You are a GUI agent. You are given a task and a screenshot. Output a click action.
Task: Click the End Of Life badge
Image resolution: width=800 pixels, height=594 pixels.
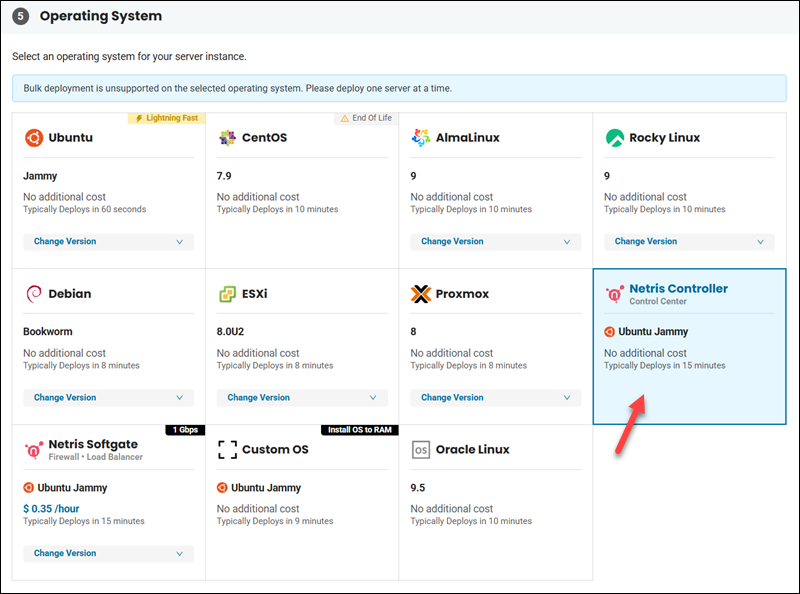[366, 118]
